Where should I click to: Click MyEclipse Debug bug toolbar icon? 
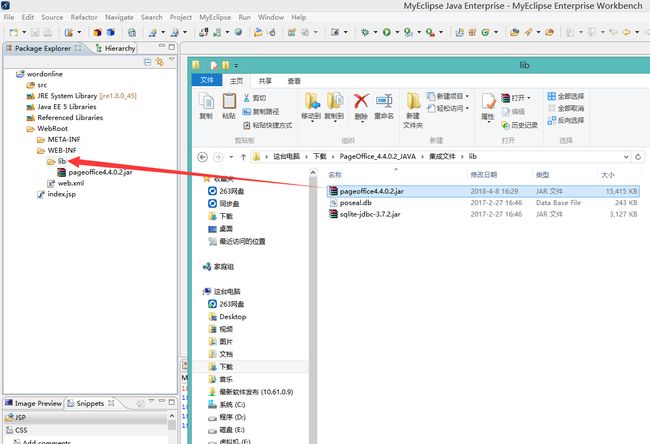pyautogui.click(x=365, y=32)
